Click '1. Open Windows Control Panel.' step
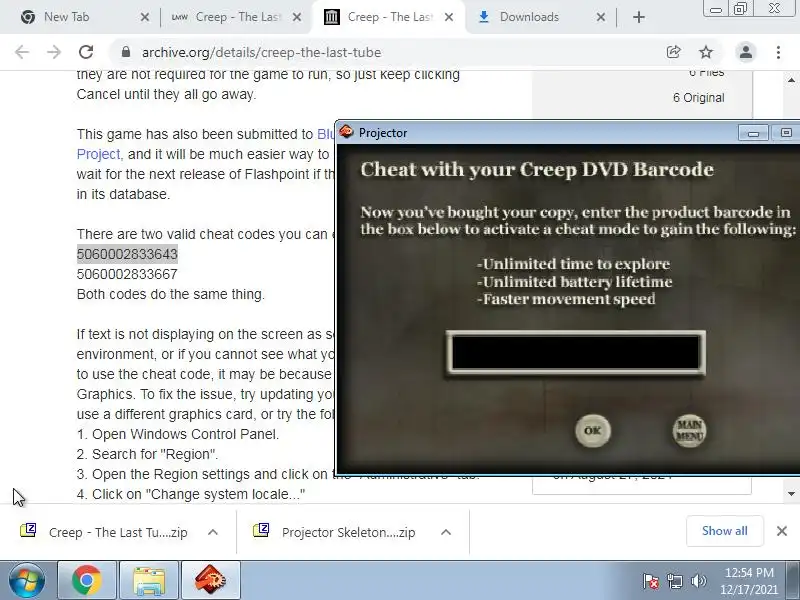The height and width of the screenshot is (600, 800). [178, 434]
